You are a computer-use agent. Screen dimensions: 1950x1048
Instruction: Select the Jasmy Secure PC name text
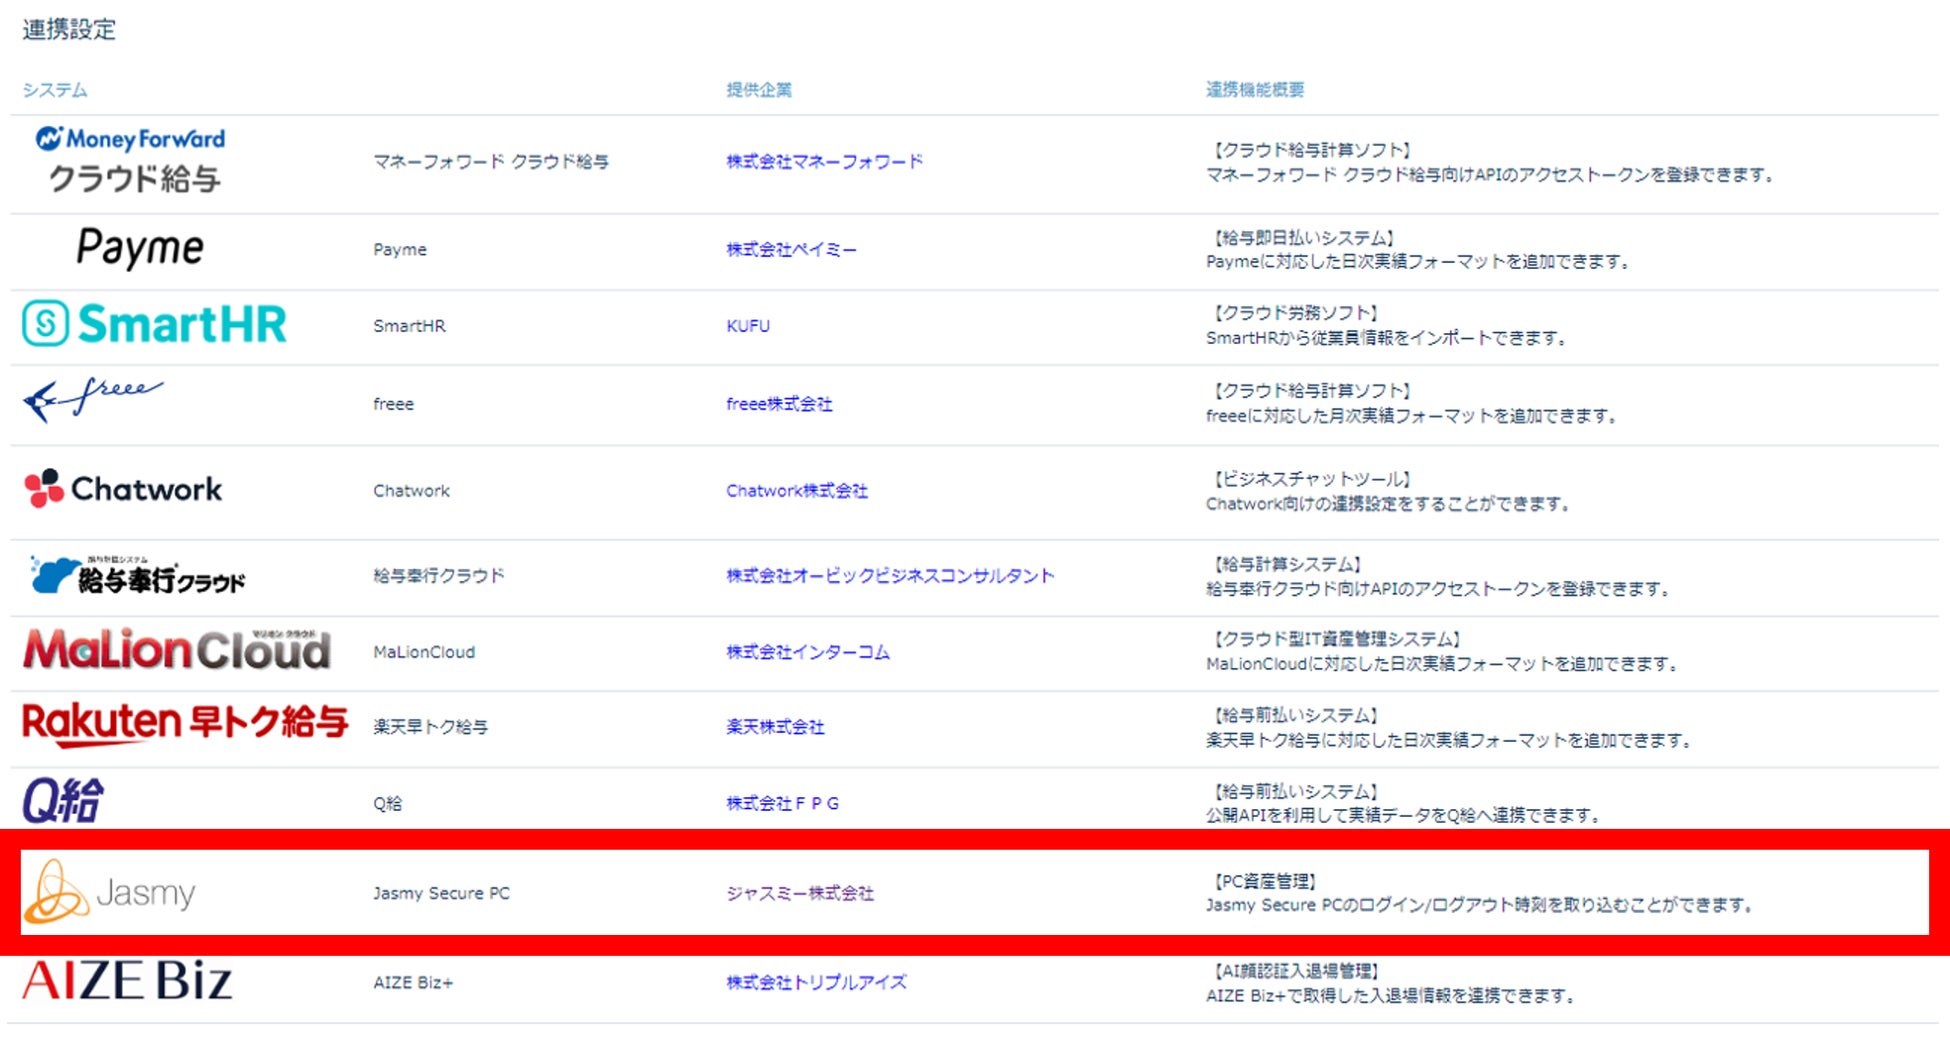(441, 893)
